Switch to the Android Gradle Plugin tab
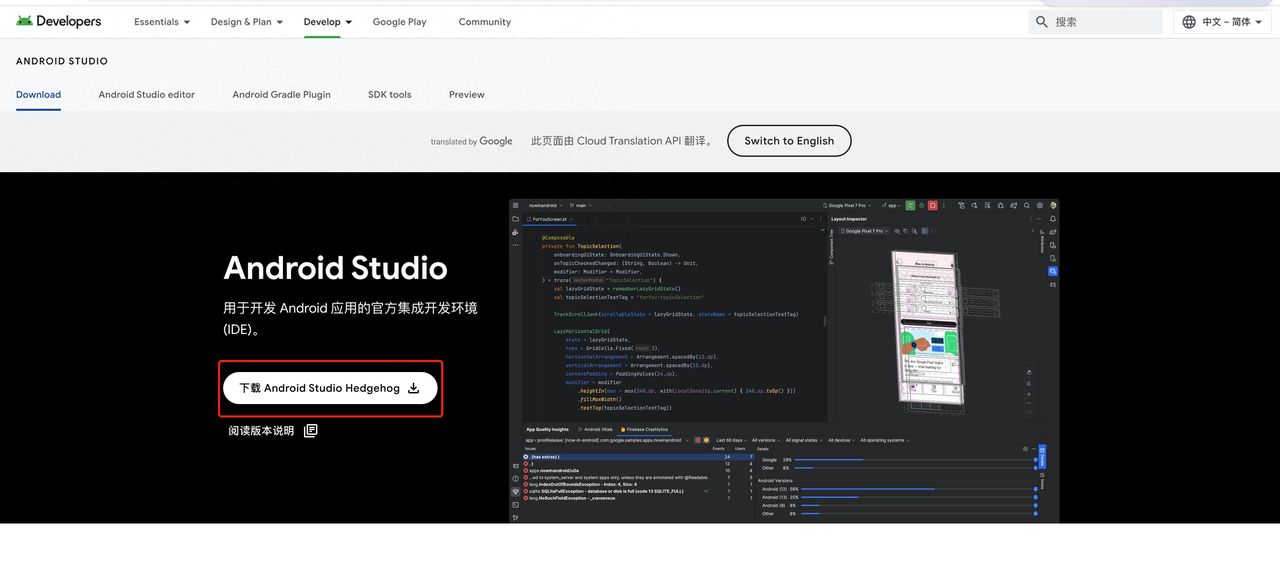The height and width of the screenshot is (567, 1280). tap(281, 95)
